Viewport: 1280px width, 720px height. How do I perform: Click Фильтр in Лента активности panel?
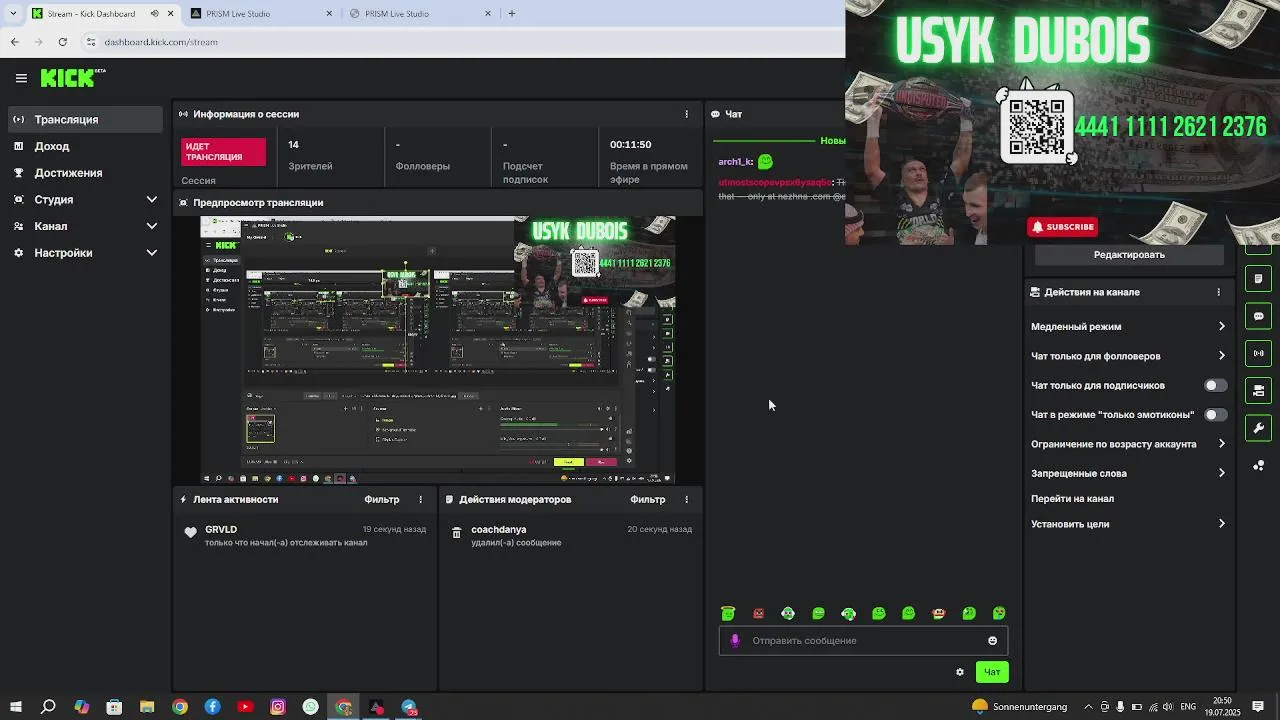[381, 499]
